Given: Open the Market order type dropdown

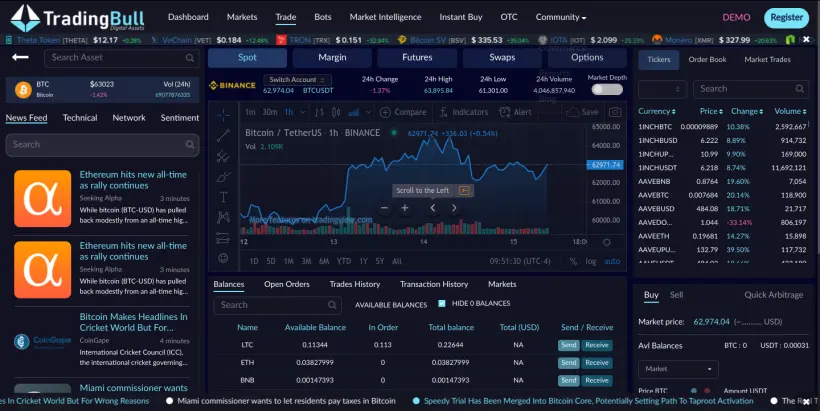Looking at the screenshot, I should click(x=678, y=369).
